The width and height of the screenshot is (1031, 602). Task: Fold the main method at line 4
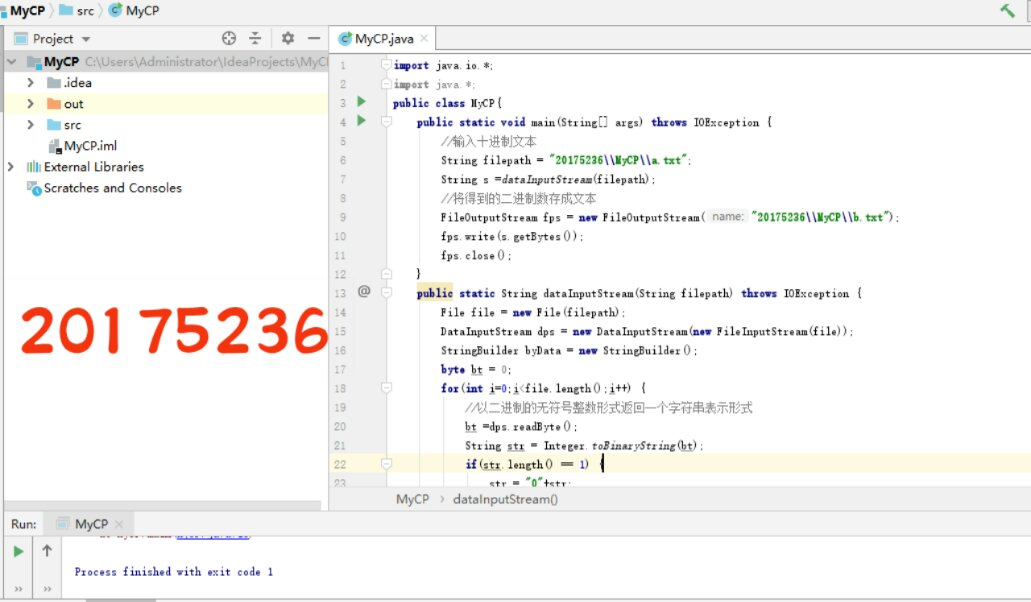click(x=387, y=122)
